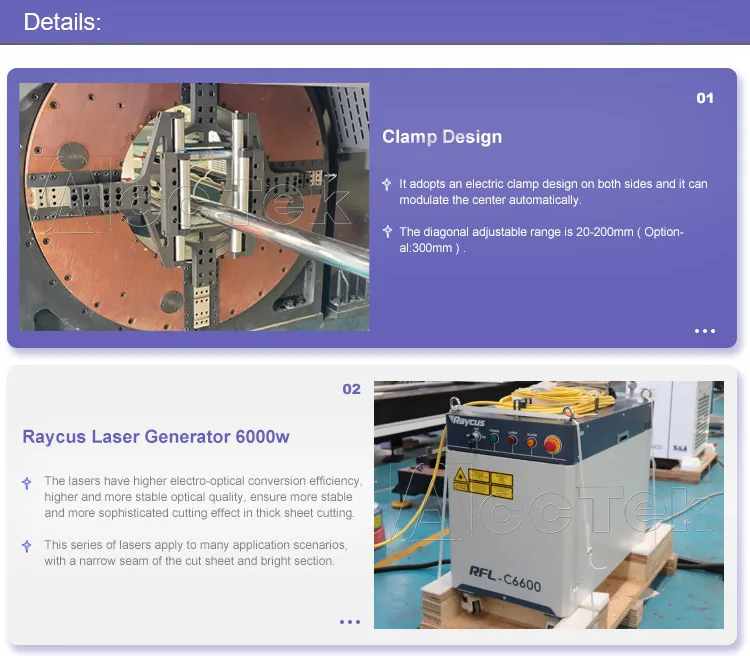Image resolution: width=750 pixels, height=656 pixels.
Task: Click the 01 section number
Action: coord(705,98)
